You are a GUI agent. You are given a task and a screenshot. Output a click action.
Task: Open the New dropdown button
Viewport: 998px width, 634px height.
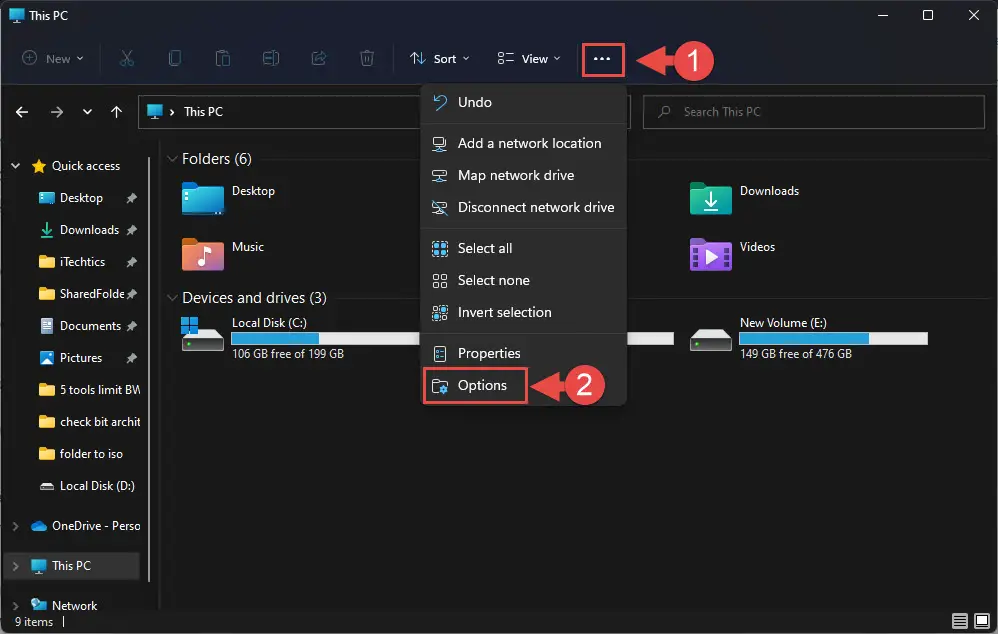tap(53, 59)
